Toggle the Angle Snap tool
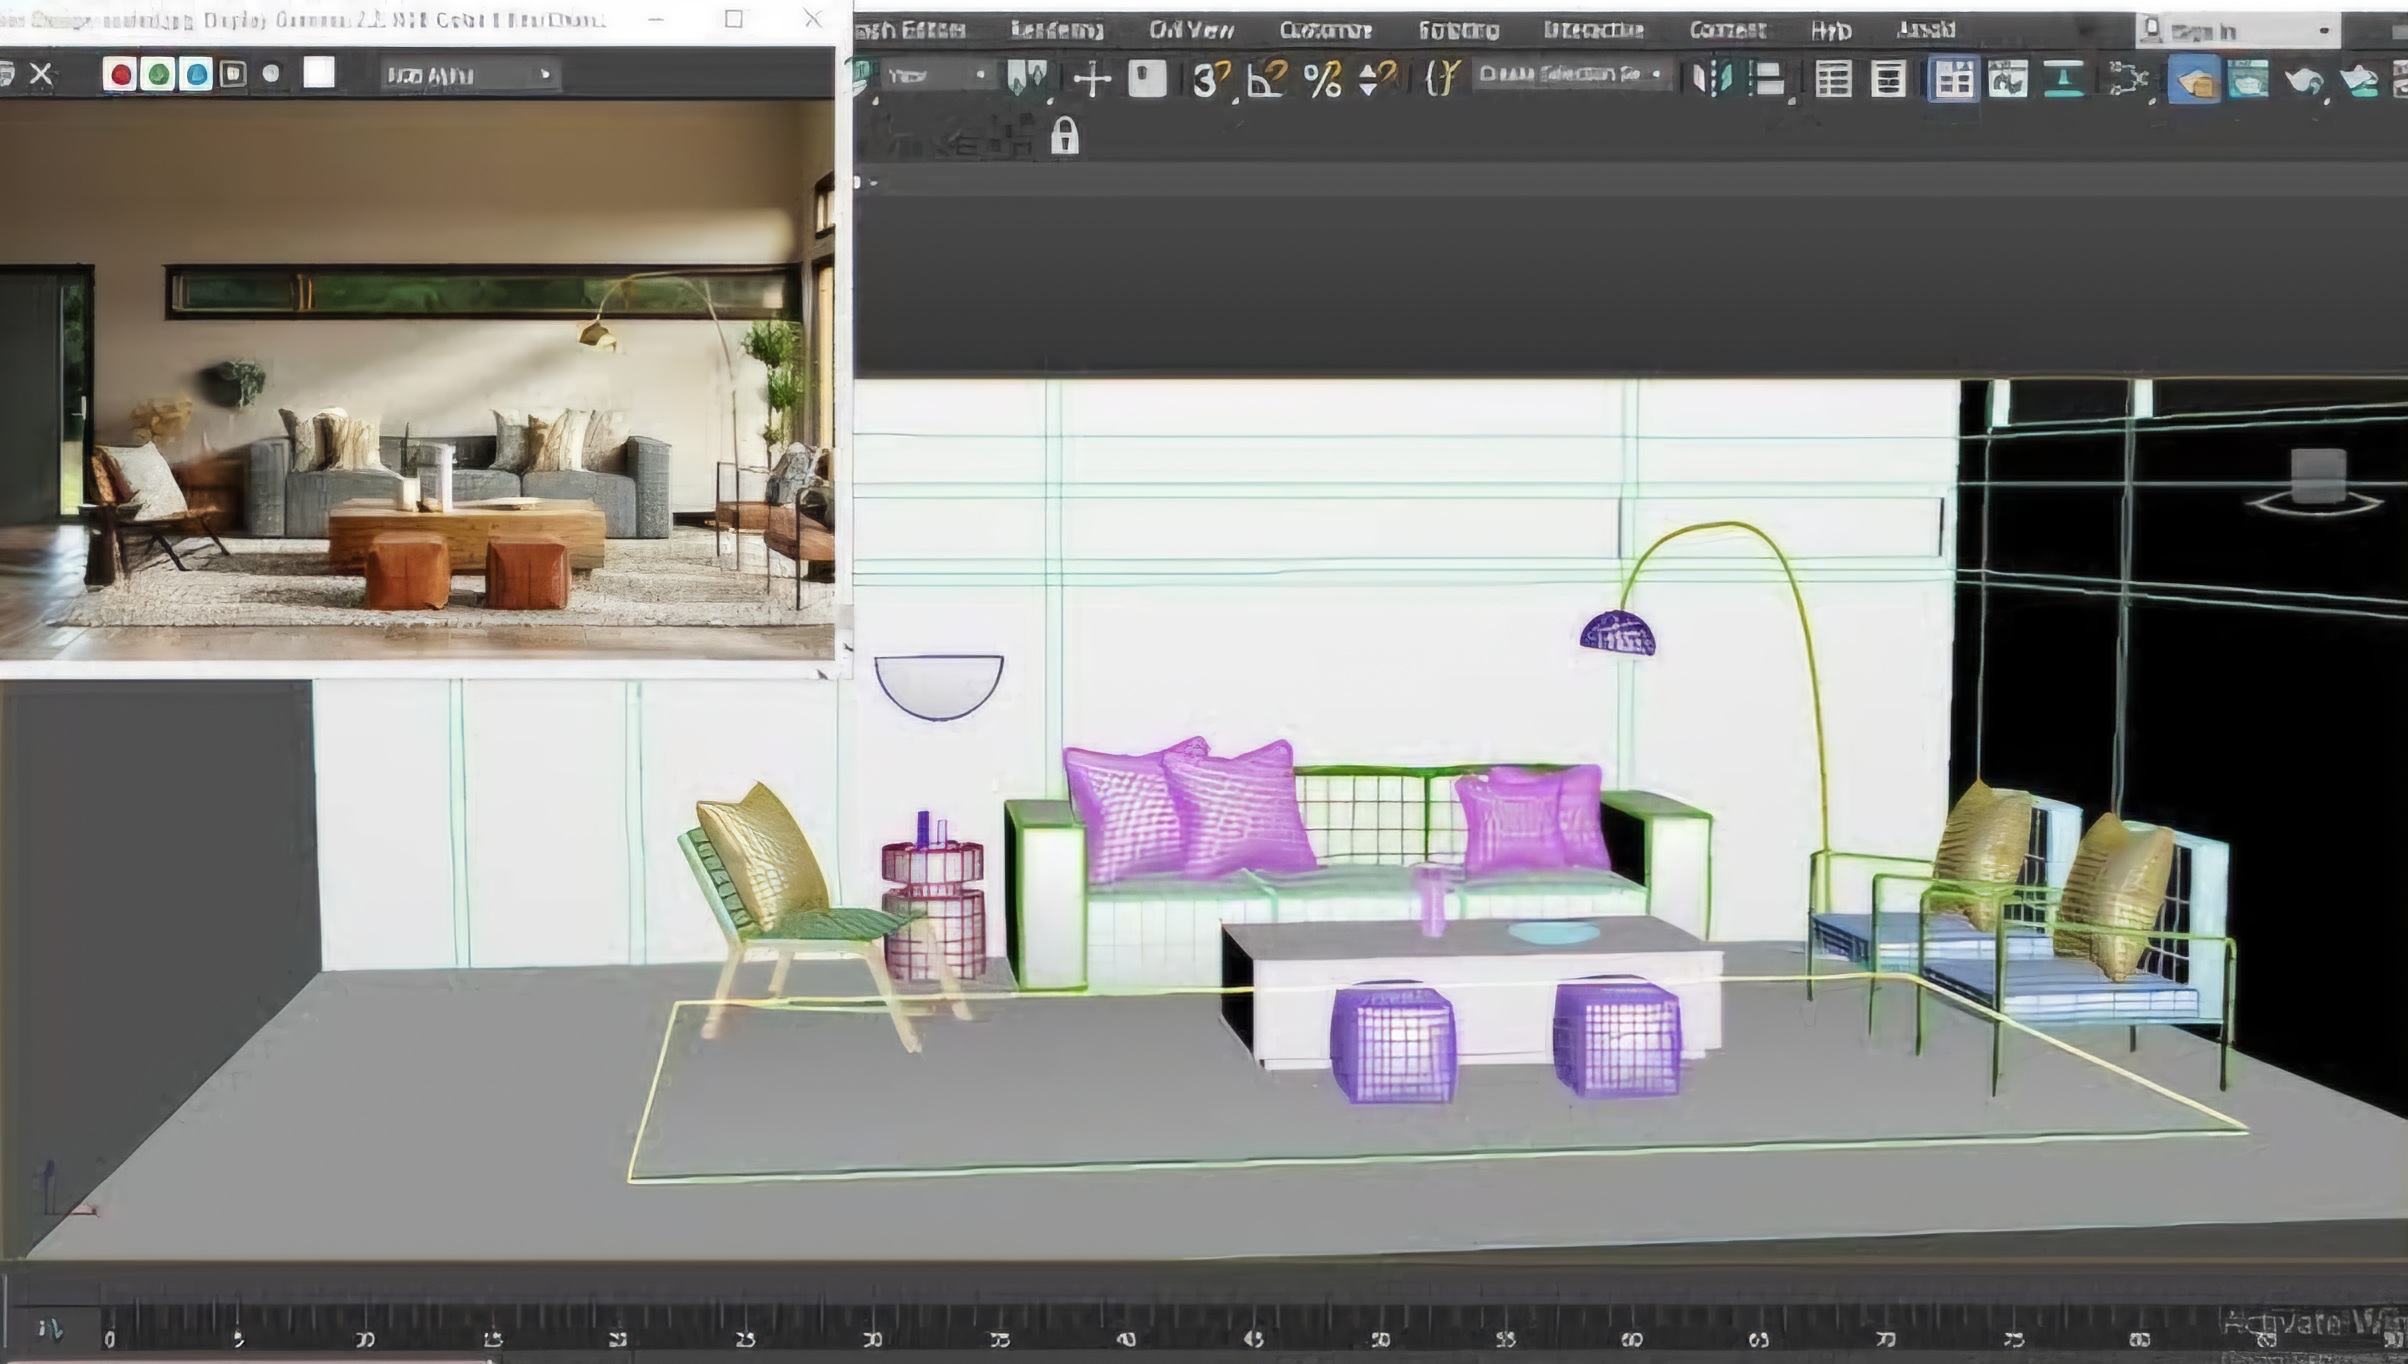This screenshot has width=2408, height=1364. (1266, 78)
